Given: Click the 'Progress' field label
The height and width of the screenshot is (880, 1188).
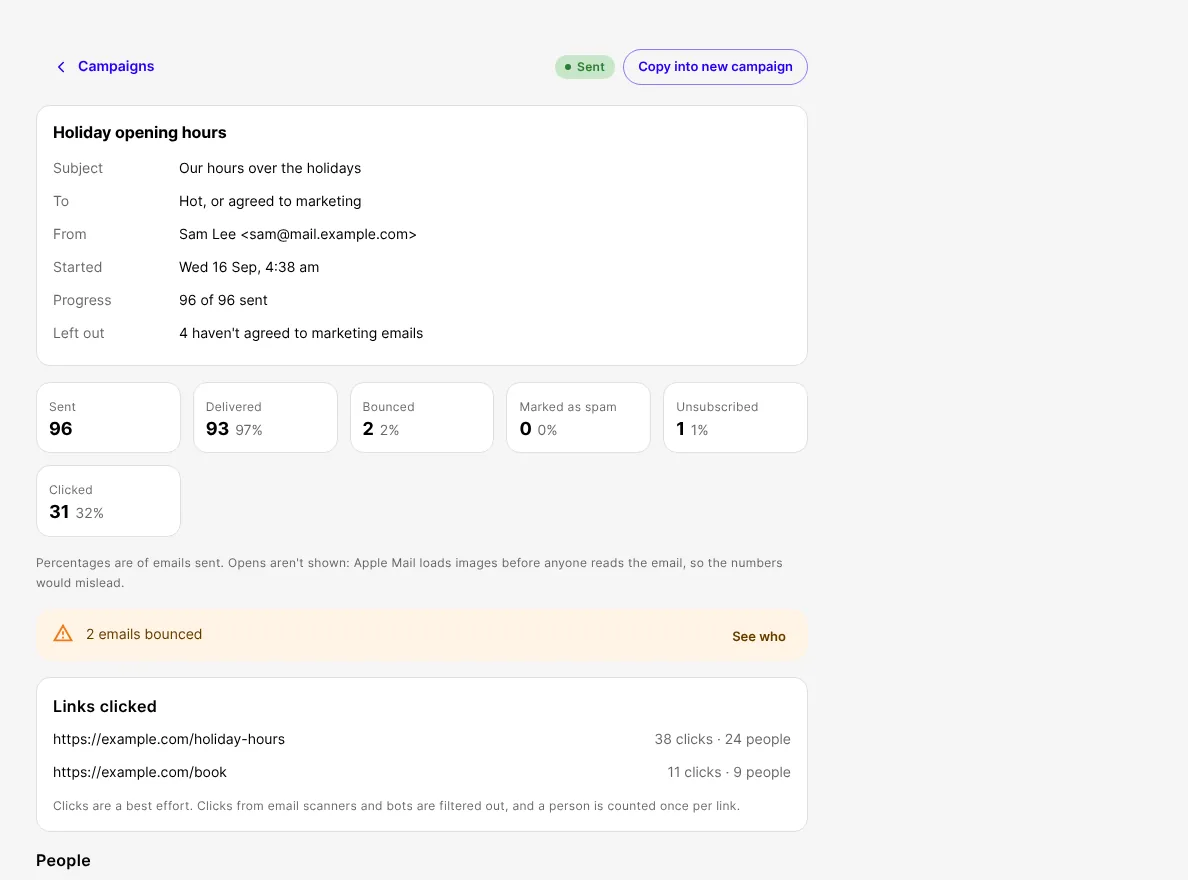Looking at the screenshot, I should click(82, 300).
